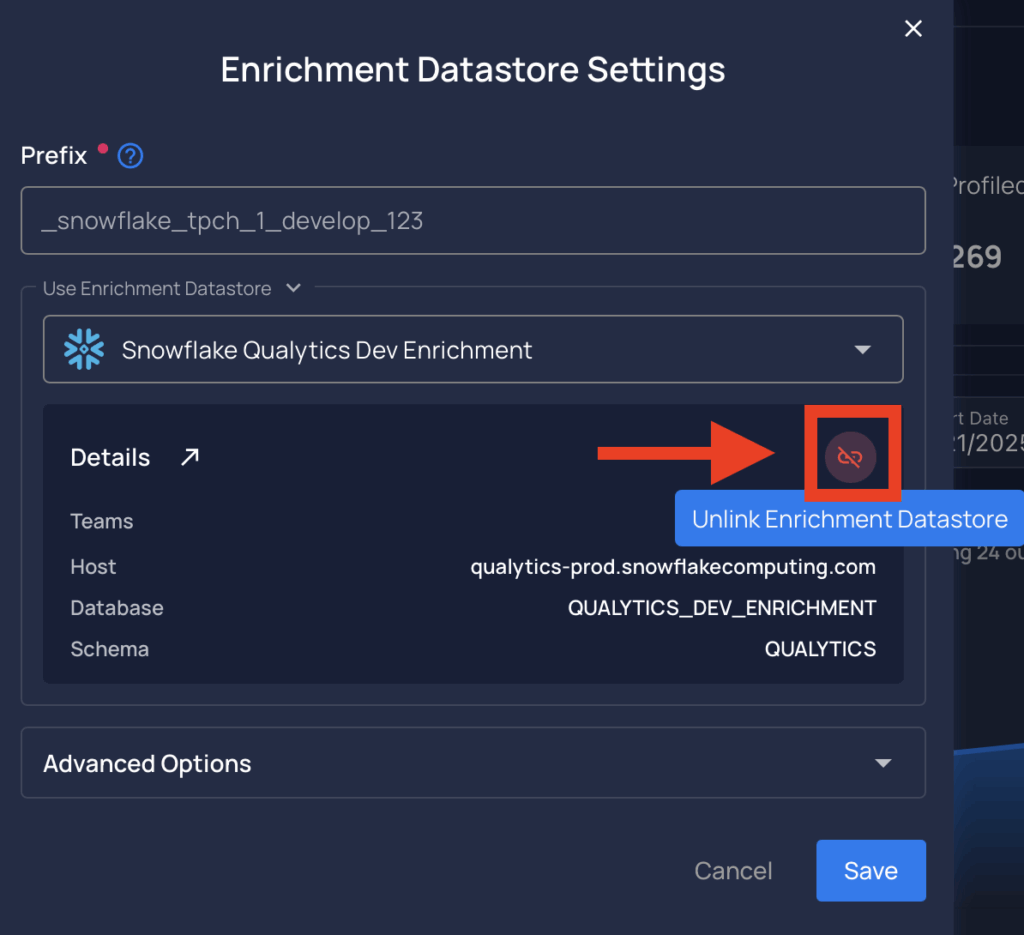Click the Unlink Enrichment Datastore icon
Screen dimensions: 1024x935
point(850,457)
